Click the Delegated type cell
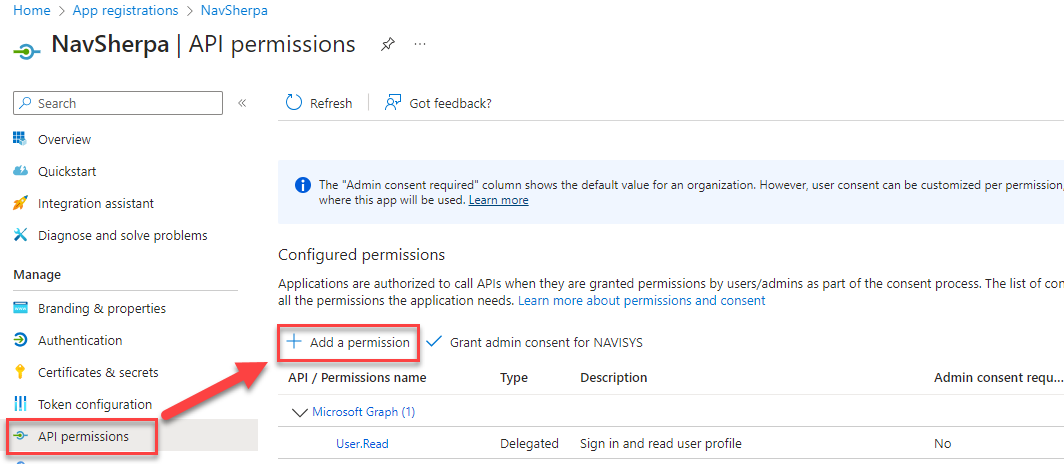This screenshot has width=1064, height=464. point(529,444)
